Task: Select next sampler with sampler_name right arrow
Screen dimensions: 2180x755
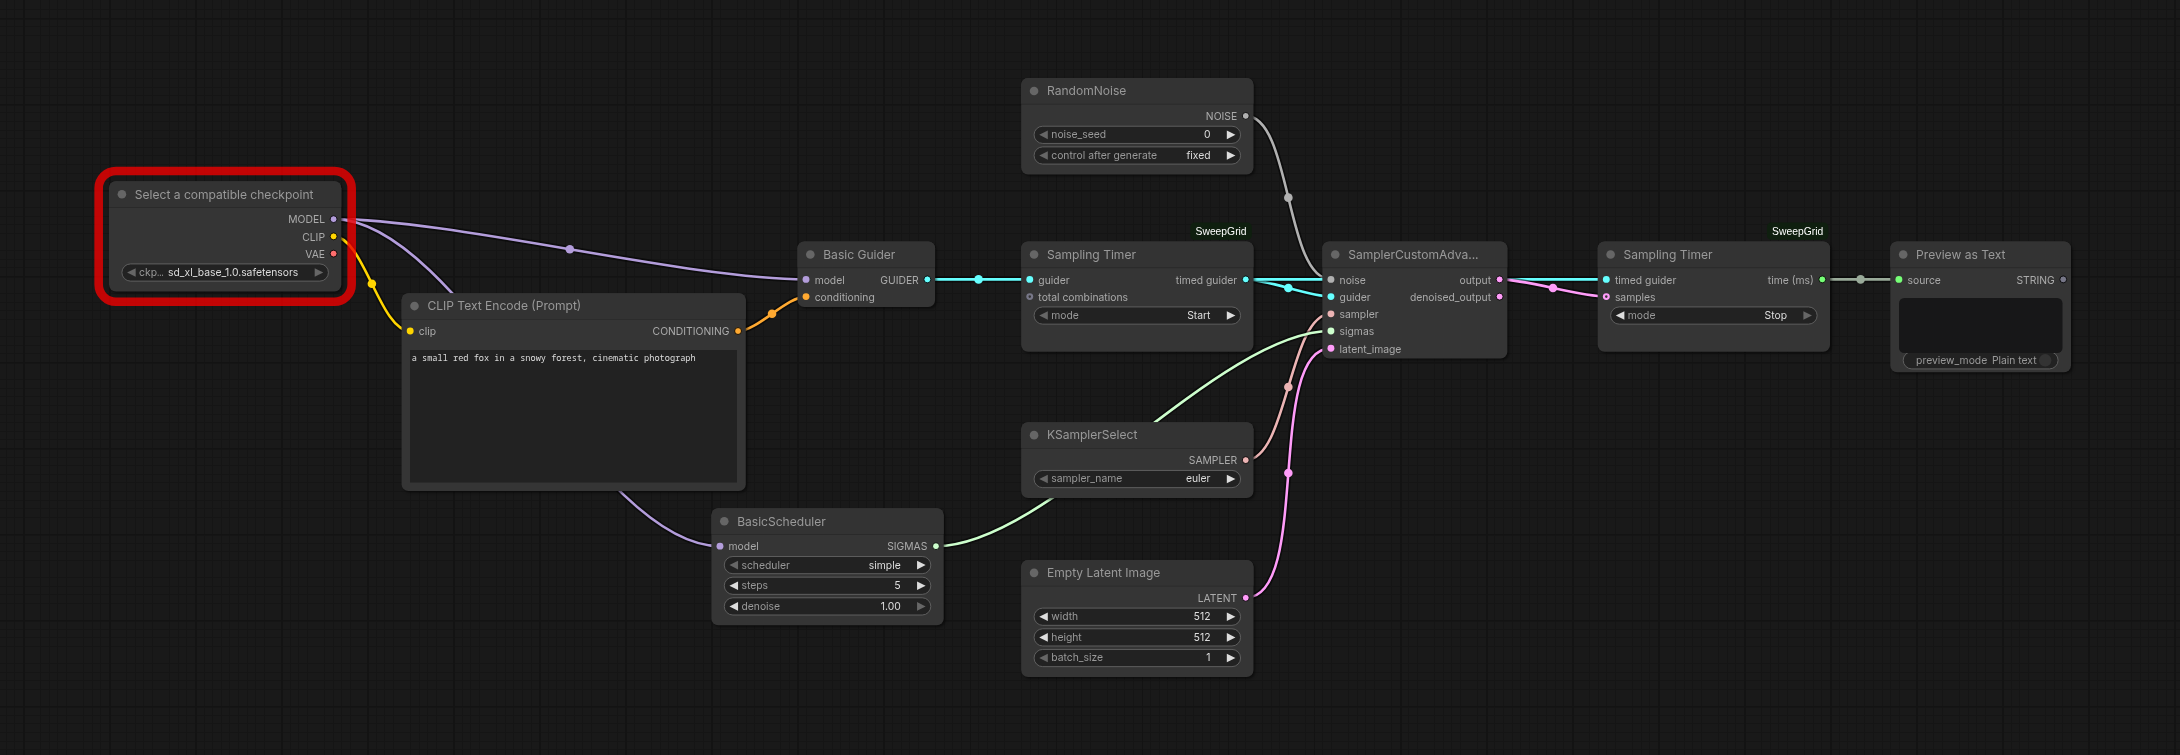Action: click(x=1231, y=479)
